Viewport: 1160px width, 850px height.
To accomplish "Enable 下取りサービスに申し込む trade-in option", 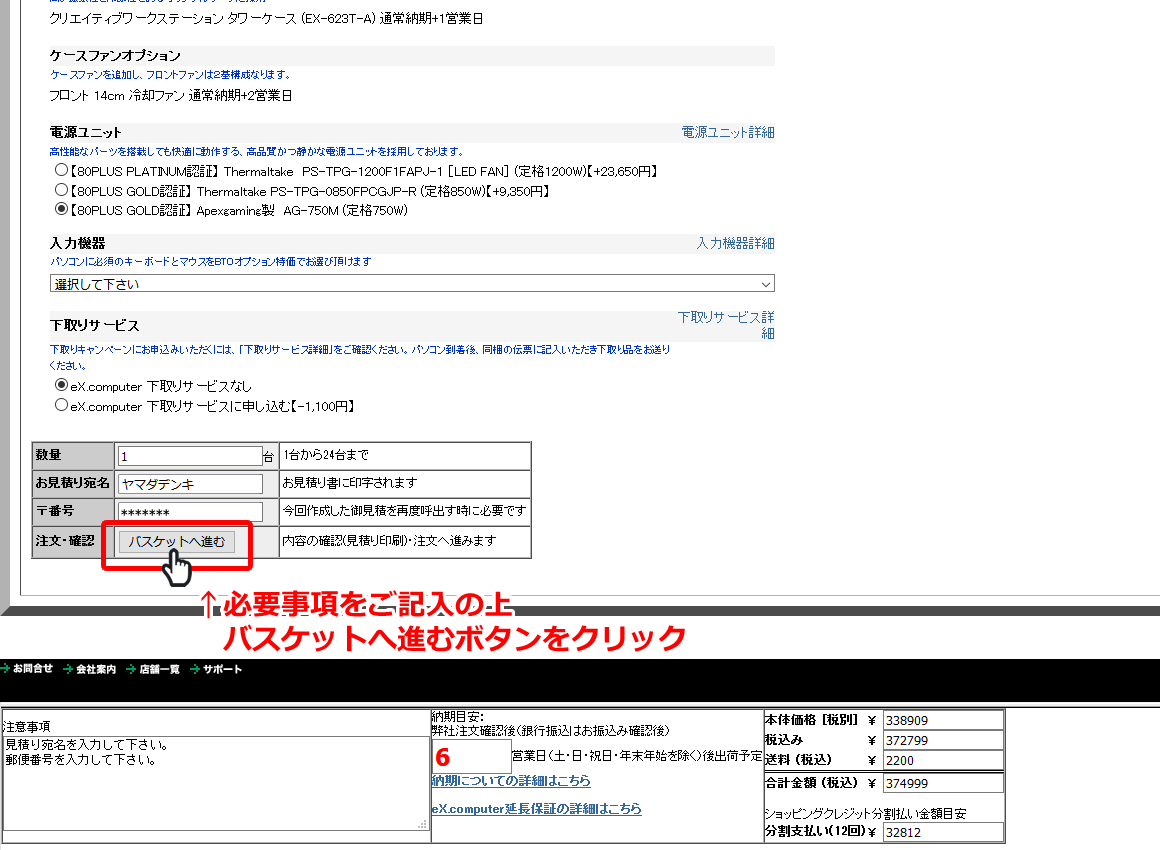I will pyautogui.click(x=60, y=405).
